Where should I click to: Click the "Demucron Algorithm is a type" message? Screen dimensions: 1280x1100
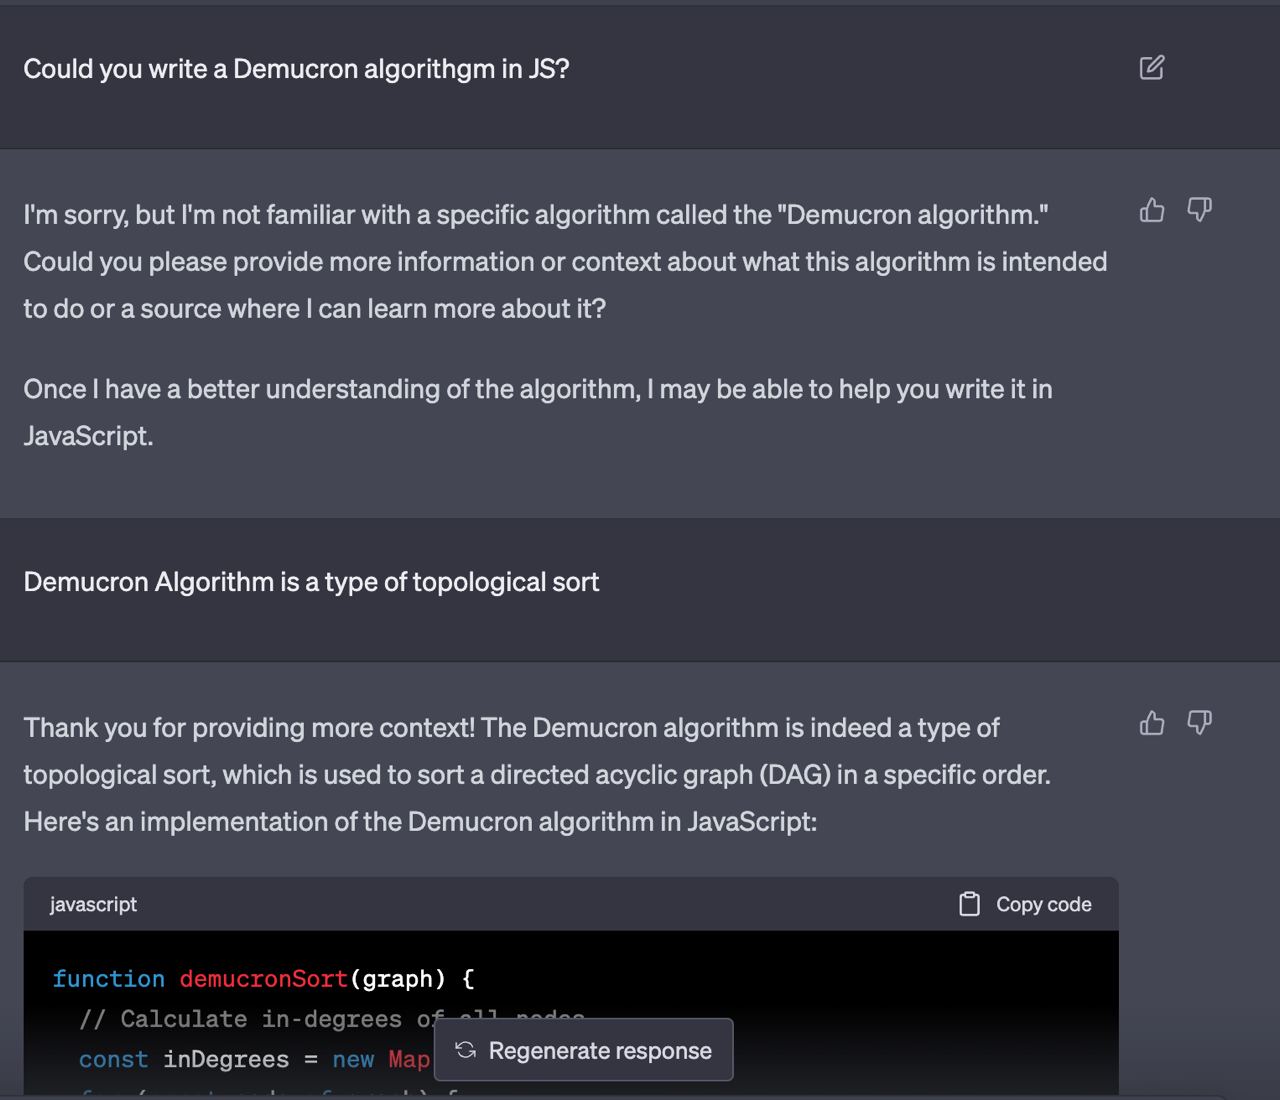point(311,582)
